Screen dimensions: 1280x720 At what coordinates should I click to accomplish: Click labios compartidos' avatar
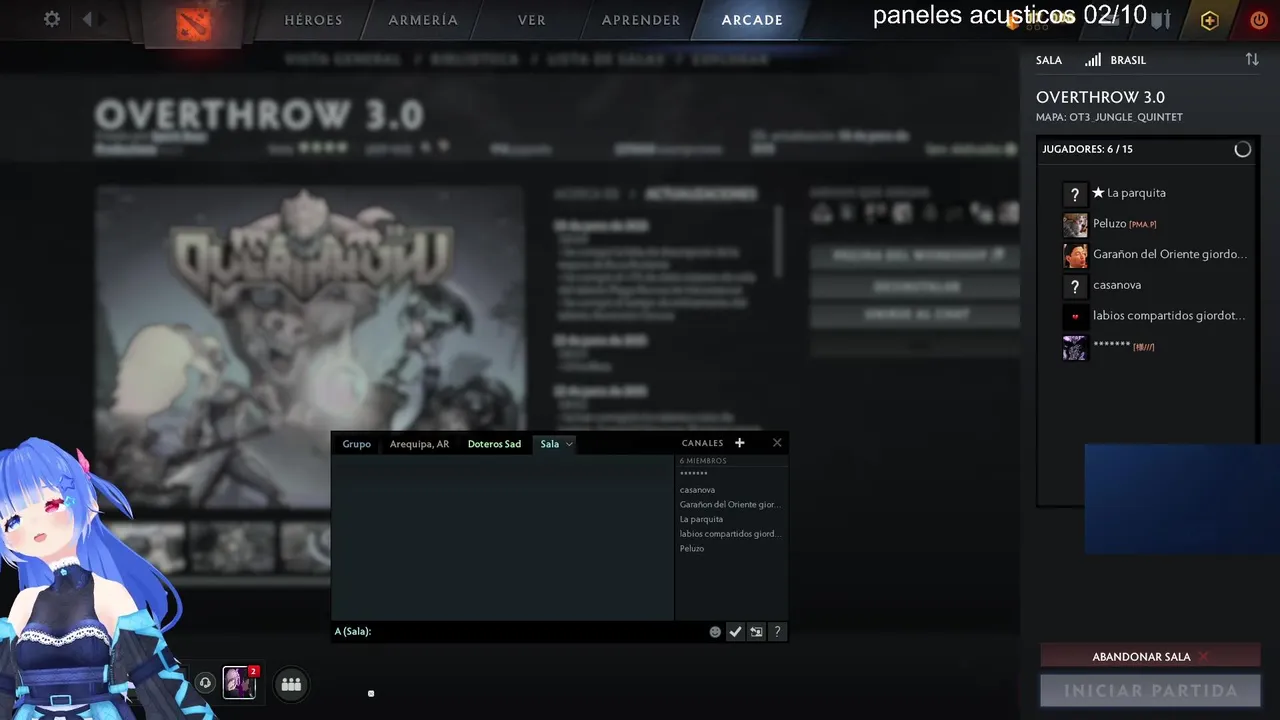pyautogui.click(x=1075, y=317)
